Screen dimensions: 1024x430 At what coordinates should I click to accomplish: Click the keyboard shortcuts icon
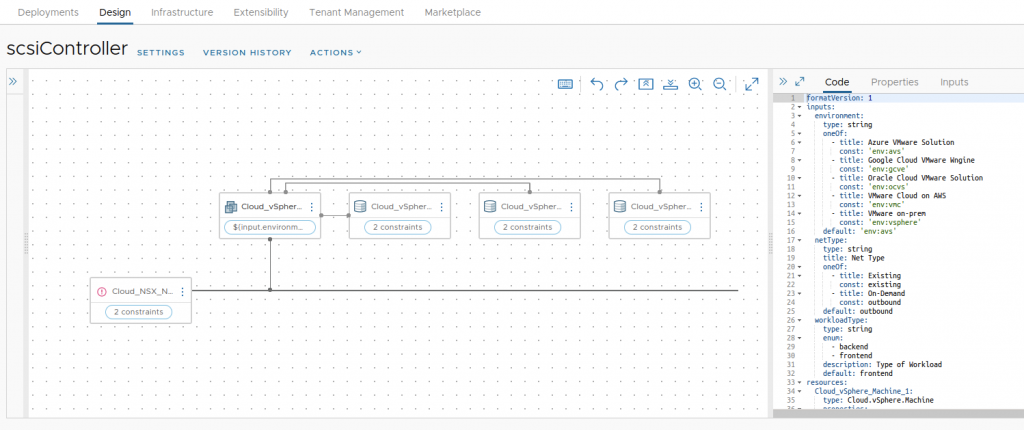pos(565,85)
